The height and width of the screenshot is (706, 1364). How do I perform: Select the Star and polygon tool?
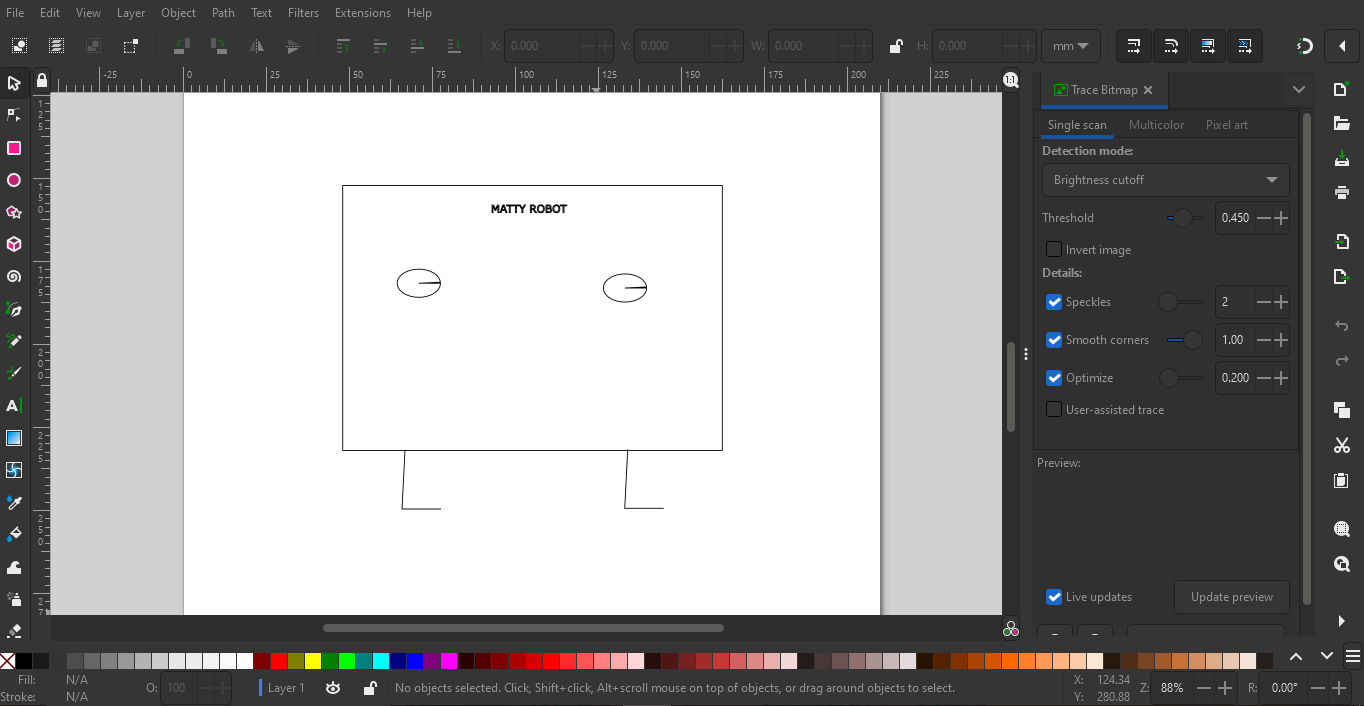pos(14,212)
